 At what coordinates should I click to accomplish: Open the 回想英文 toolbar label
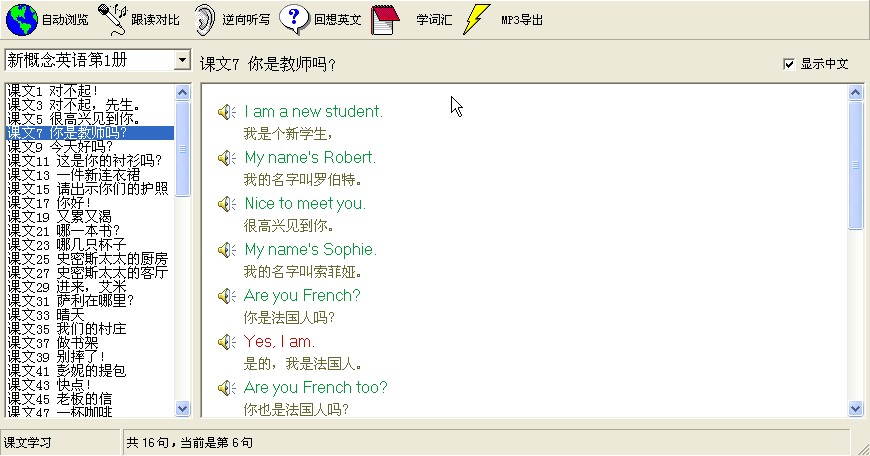pos(337,20)
